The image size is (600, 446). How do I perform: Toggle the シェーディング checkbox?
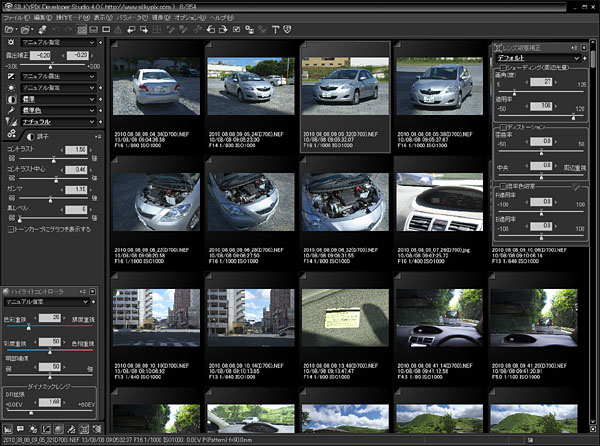pyautogui.click(x=503, y=68)
